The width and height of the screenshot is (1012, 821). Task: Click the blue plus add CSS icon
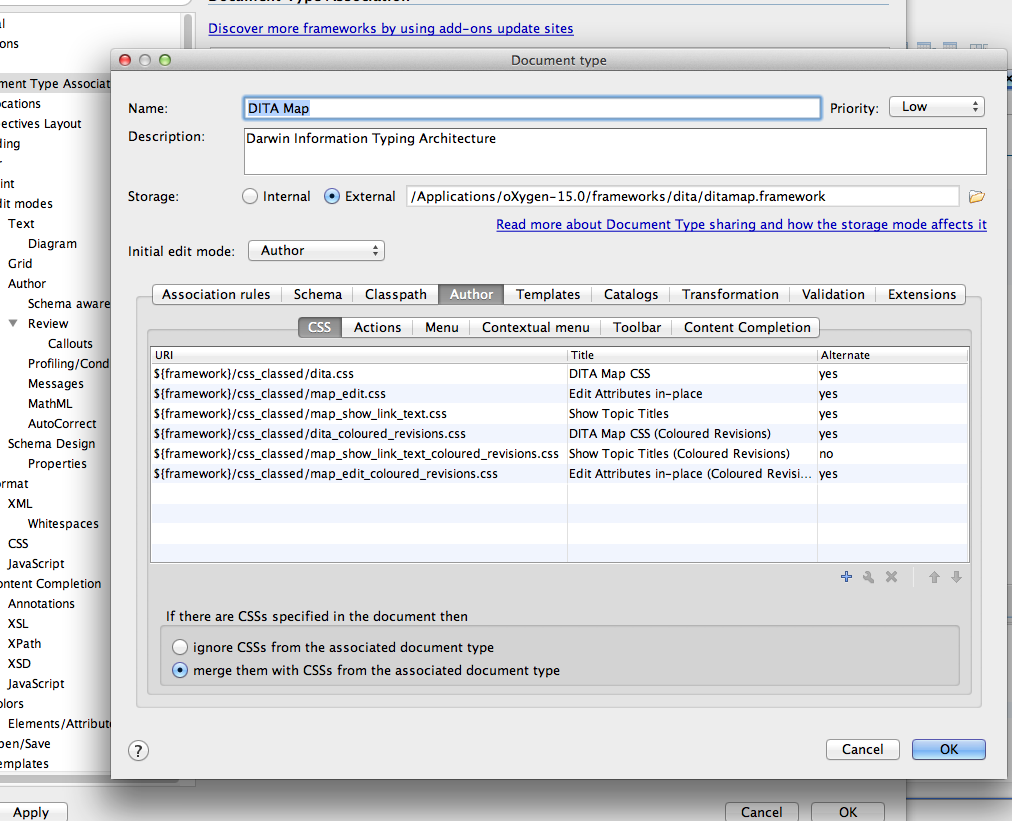tap(846, 577)
